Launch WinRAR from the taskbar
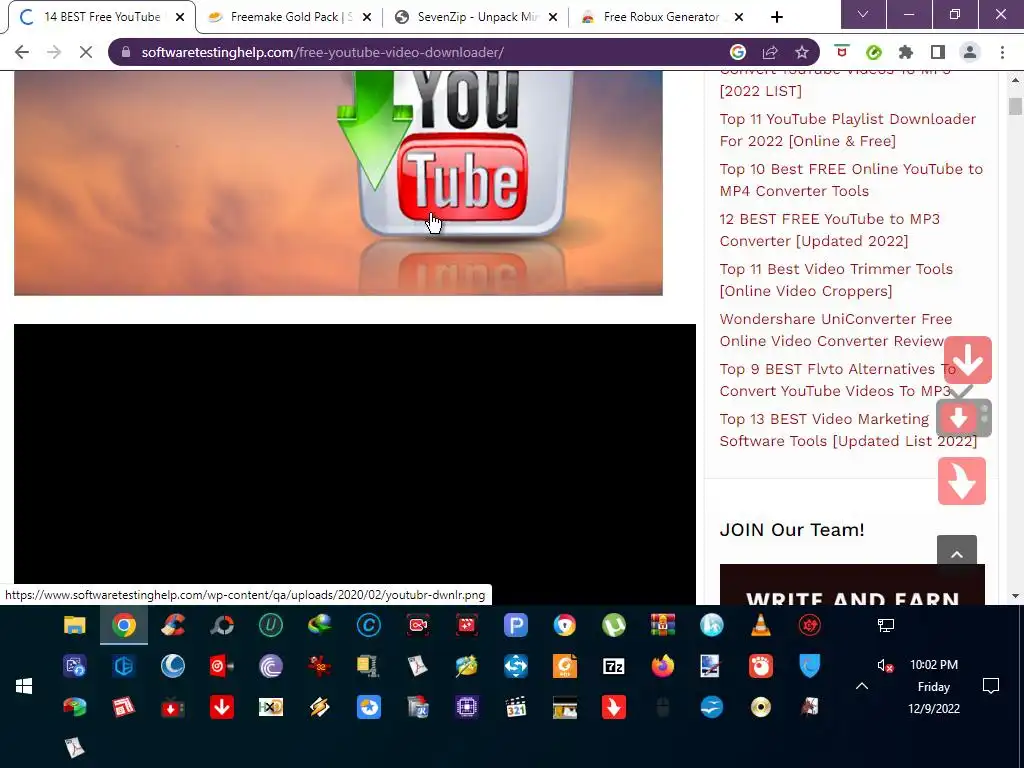The image size is (1024, 768). [662, 625]
